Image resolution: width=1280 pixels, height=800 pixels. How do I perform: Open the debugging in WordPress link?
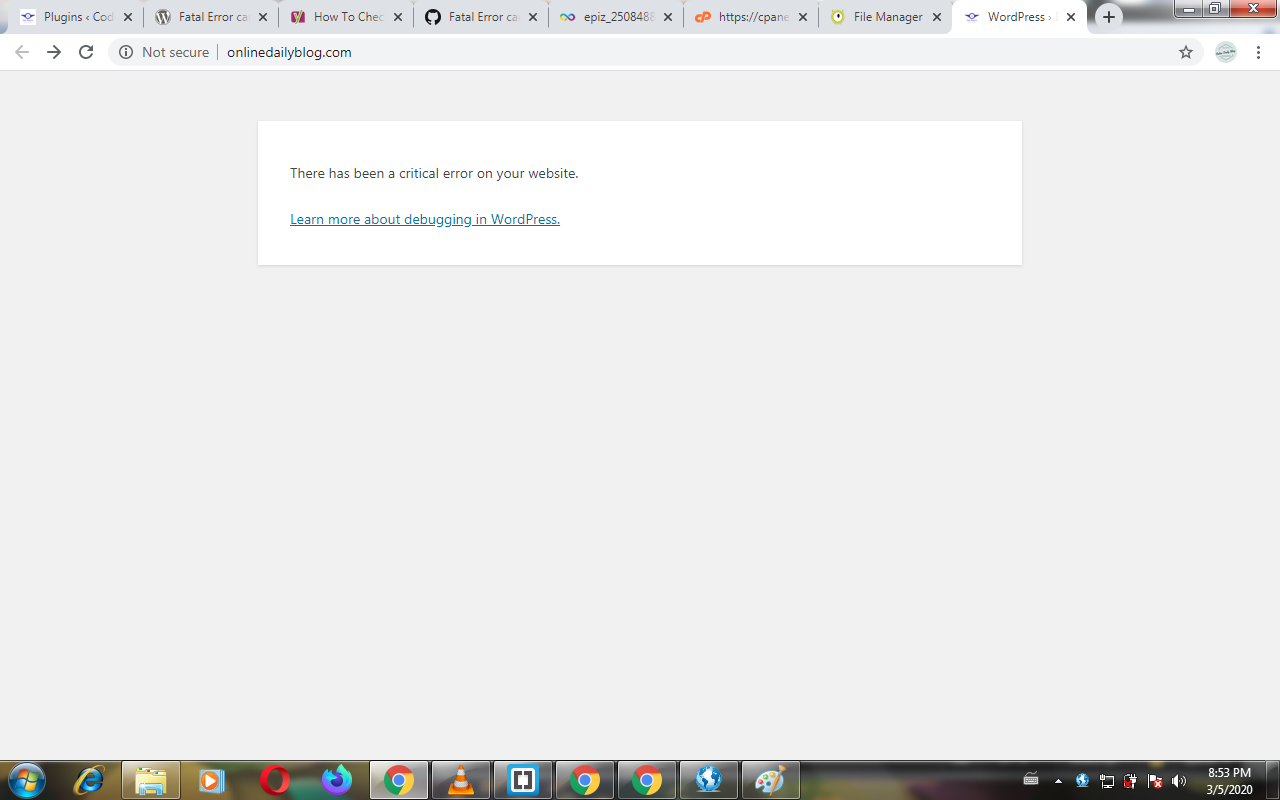(424, 219)
